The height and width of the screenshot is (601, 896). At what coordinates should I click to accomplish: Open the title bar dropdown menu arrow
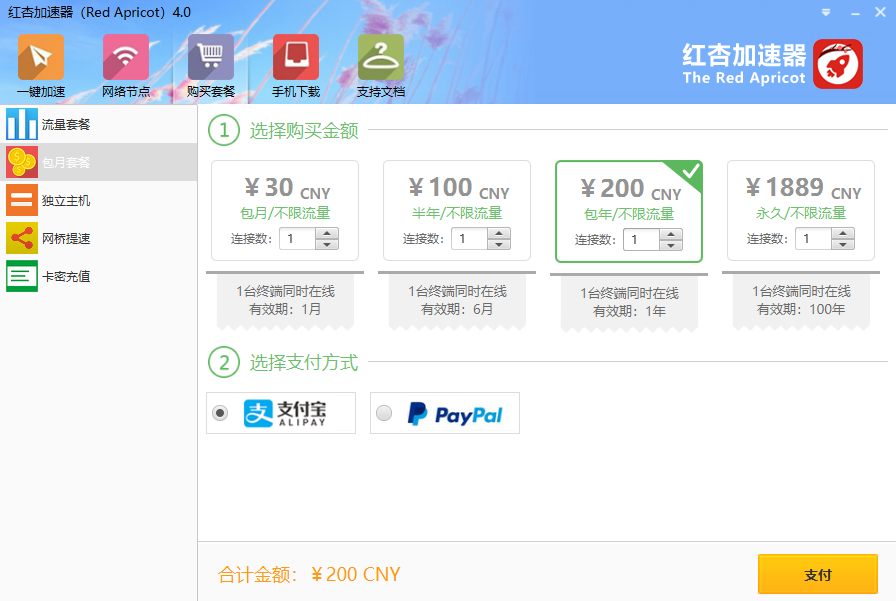[x=826, y=12]
